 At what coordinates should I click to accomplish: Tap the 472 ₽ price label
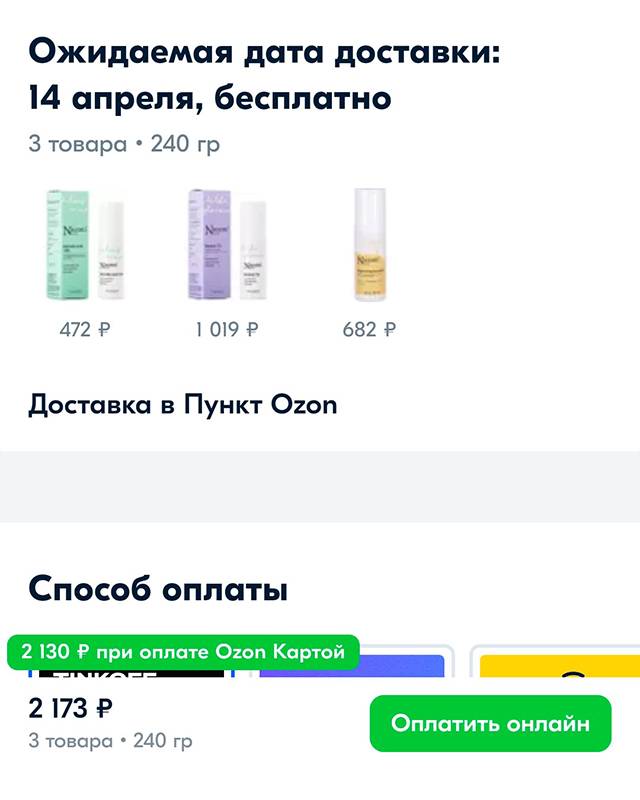(85, 330)
